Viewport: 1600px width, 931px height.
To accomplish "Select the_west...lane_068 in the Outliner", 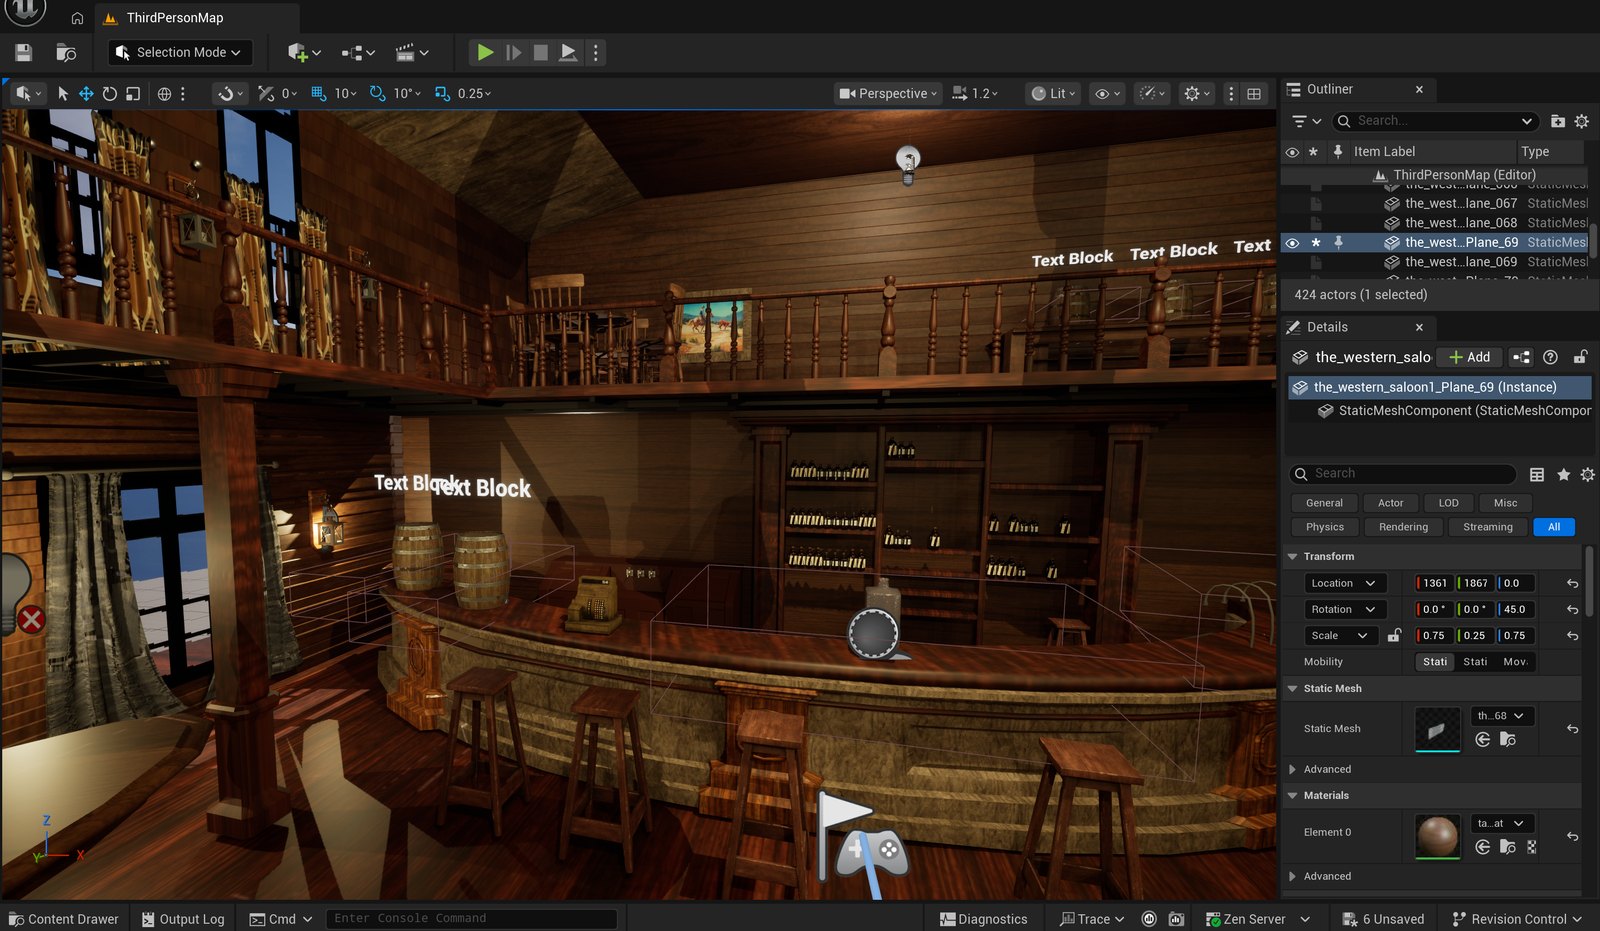I will click(x=1460, y=223).
